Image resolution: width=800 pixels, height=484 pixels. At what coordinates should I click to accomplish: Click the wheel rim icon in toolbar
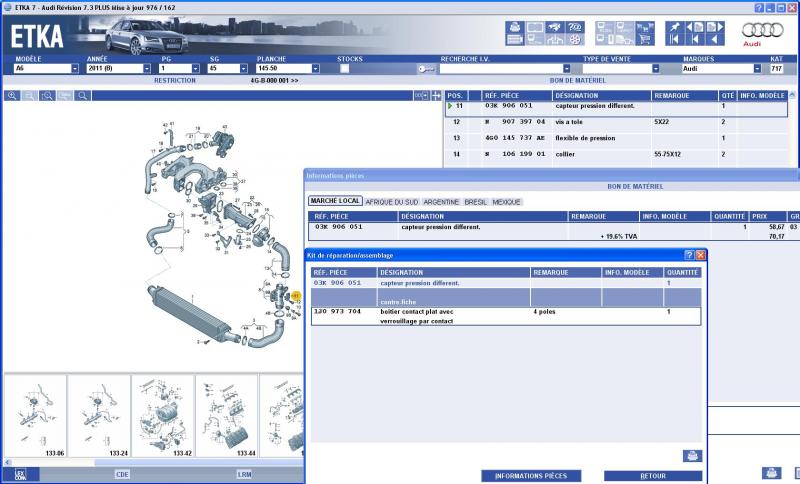click(575, 39)
